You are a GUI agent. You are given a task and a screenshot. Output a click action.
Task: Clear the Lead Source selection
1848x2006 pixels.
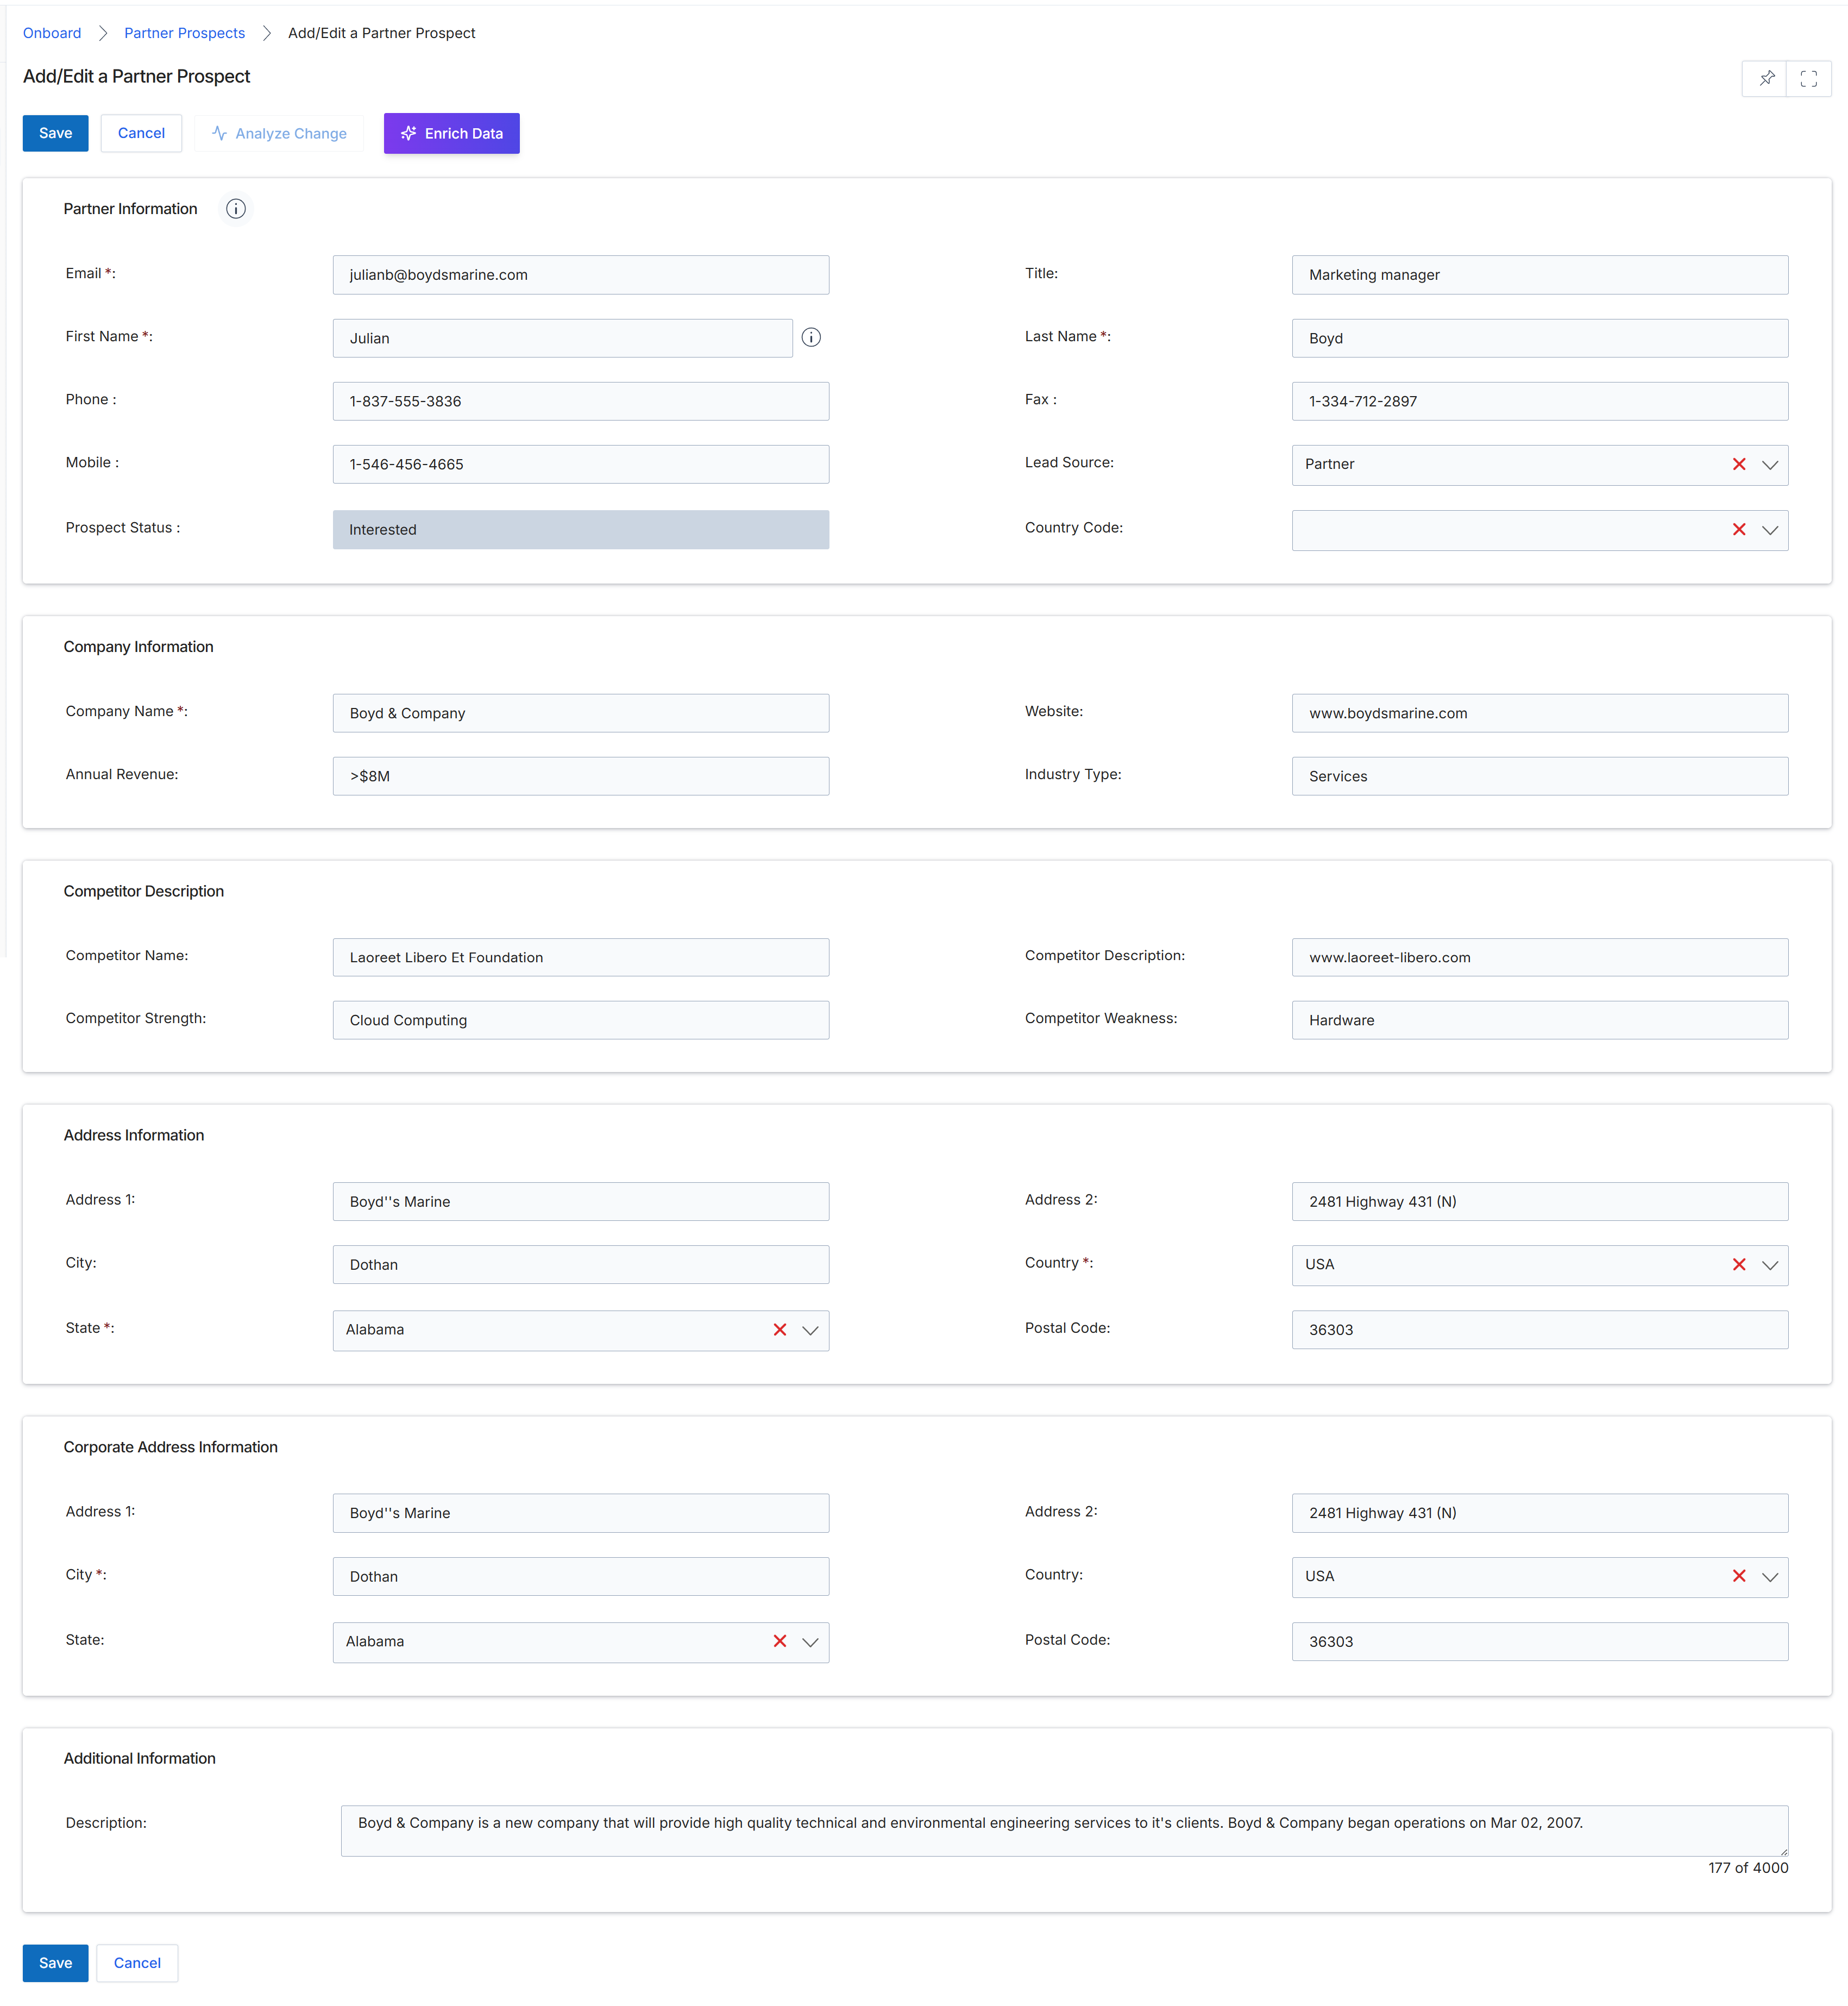[1739, 464]
